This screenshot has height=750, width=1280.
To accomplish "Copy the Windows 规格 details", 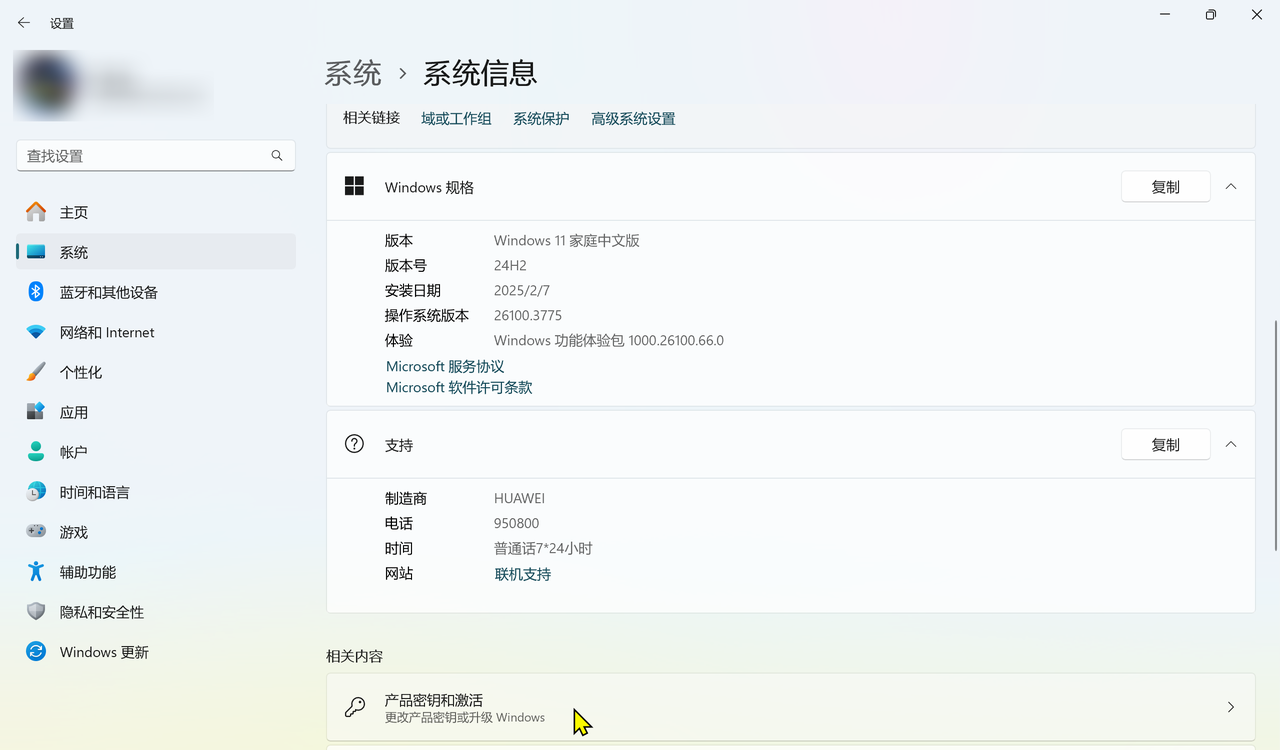I will point(1165,187).
